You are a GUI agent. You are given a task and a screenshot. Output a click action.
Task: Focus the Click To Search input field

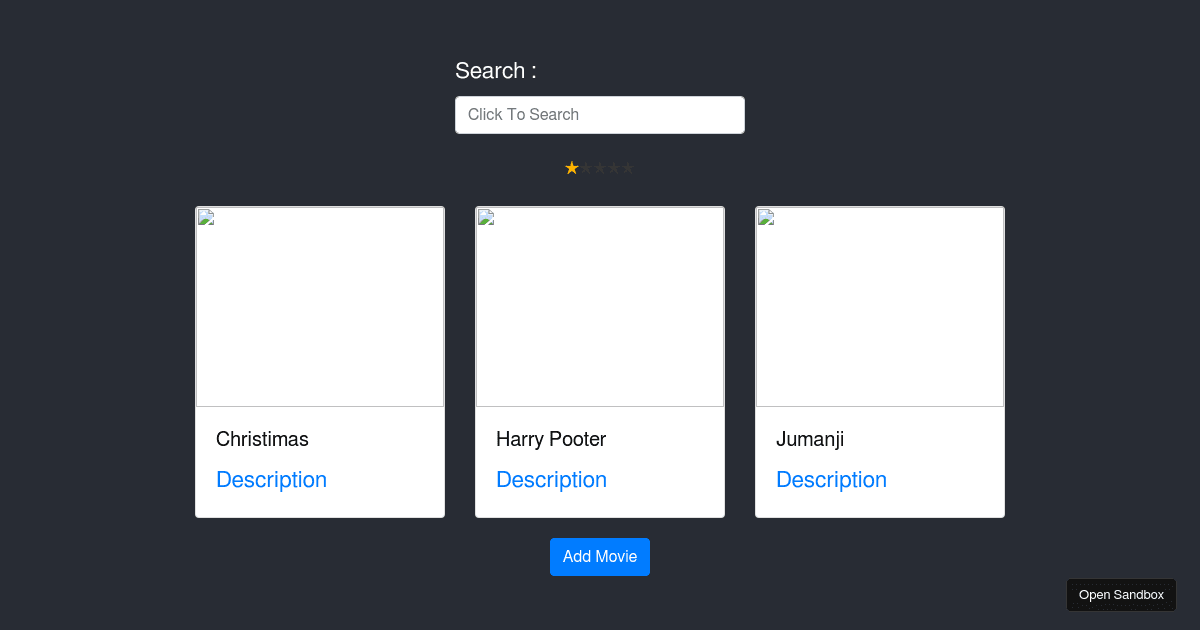coord(600,115)
